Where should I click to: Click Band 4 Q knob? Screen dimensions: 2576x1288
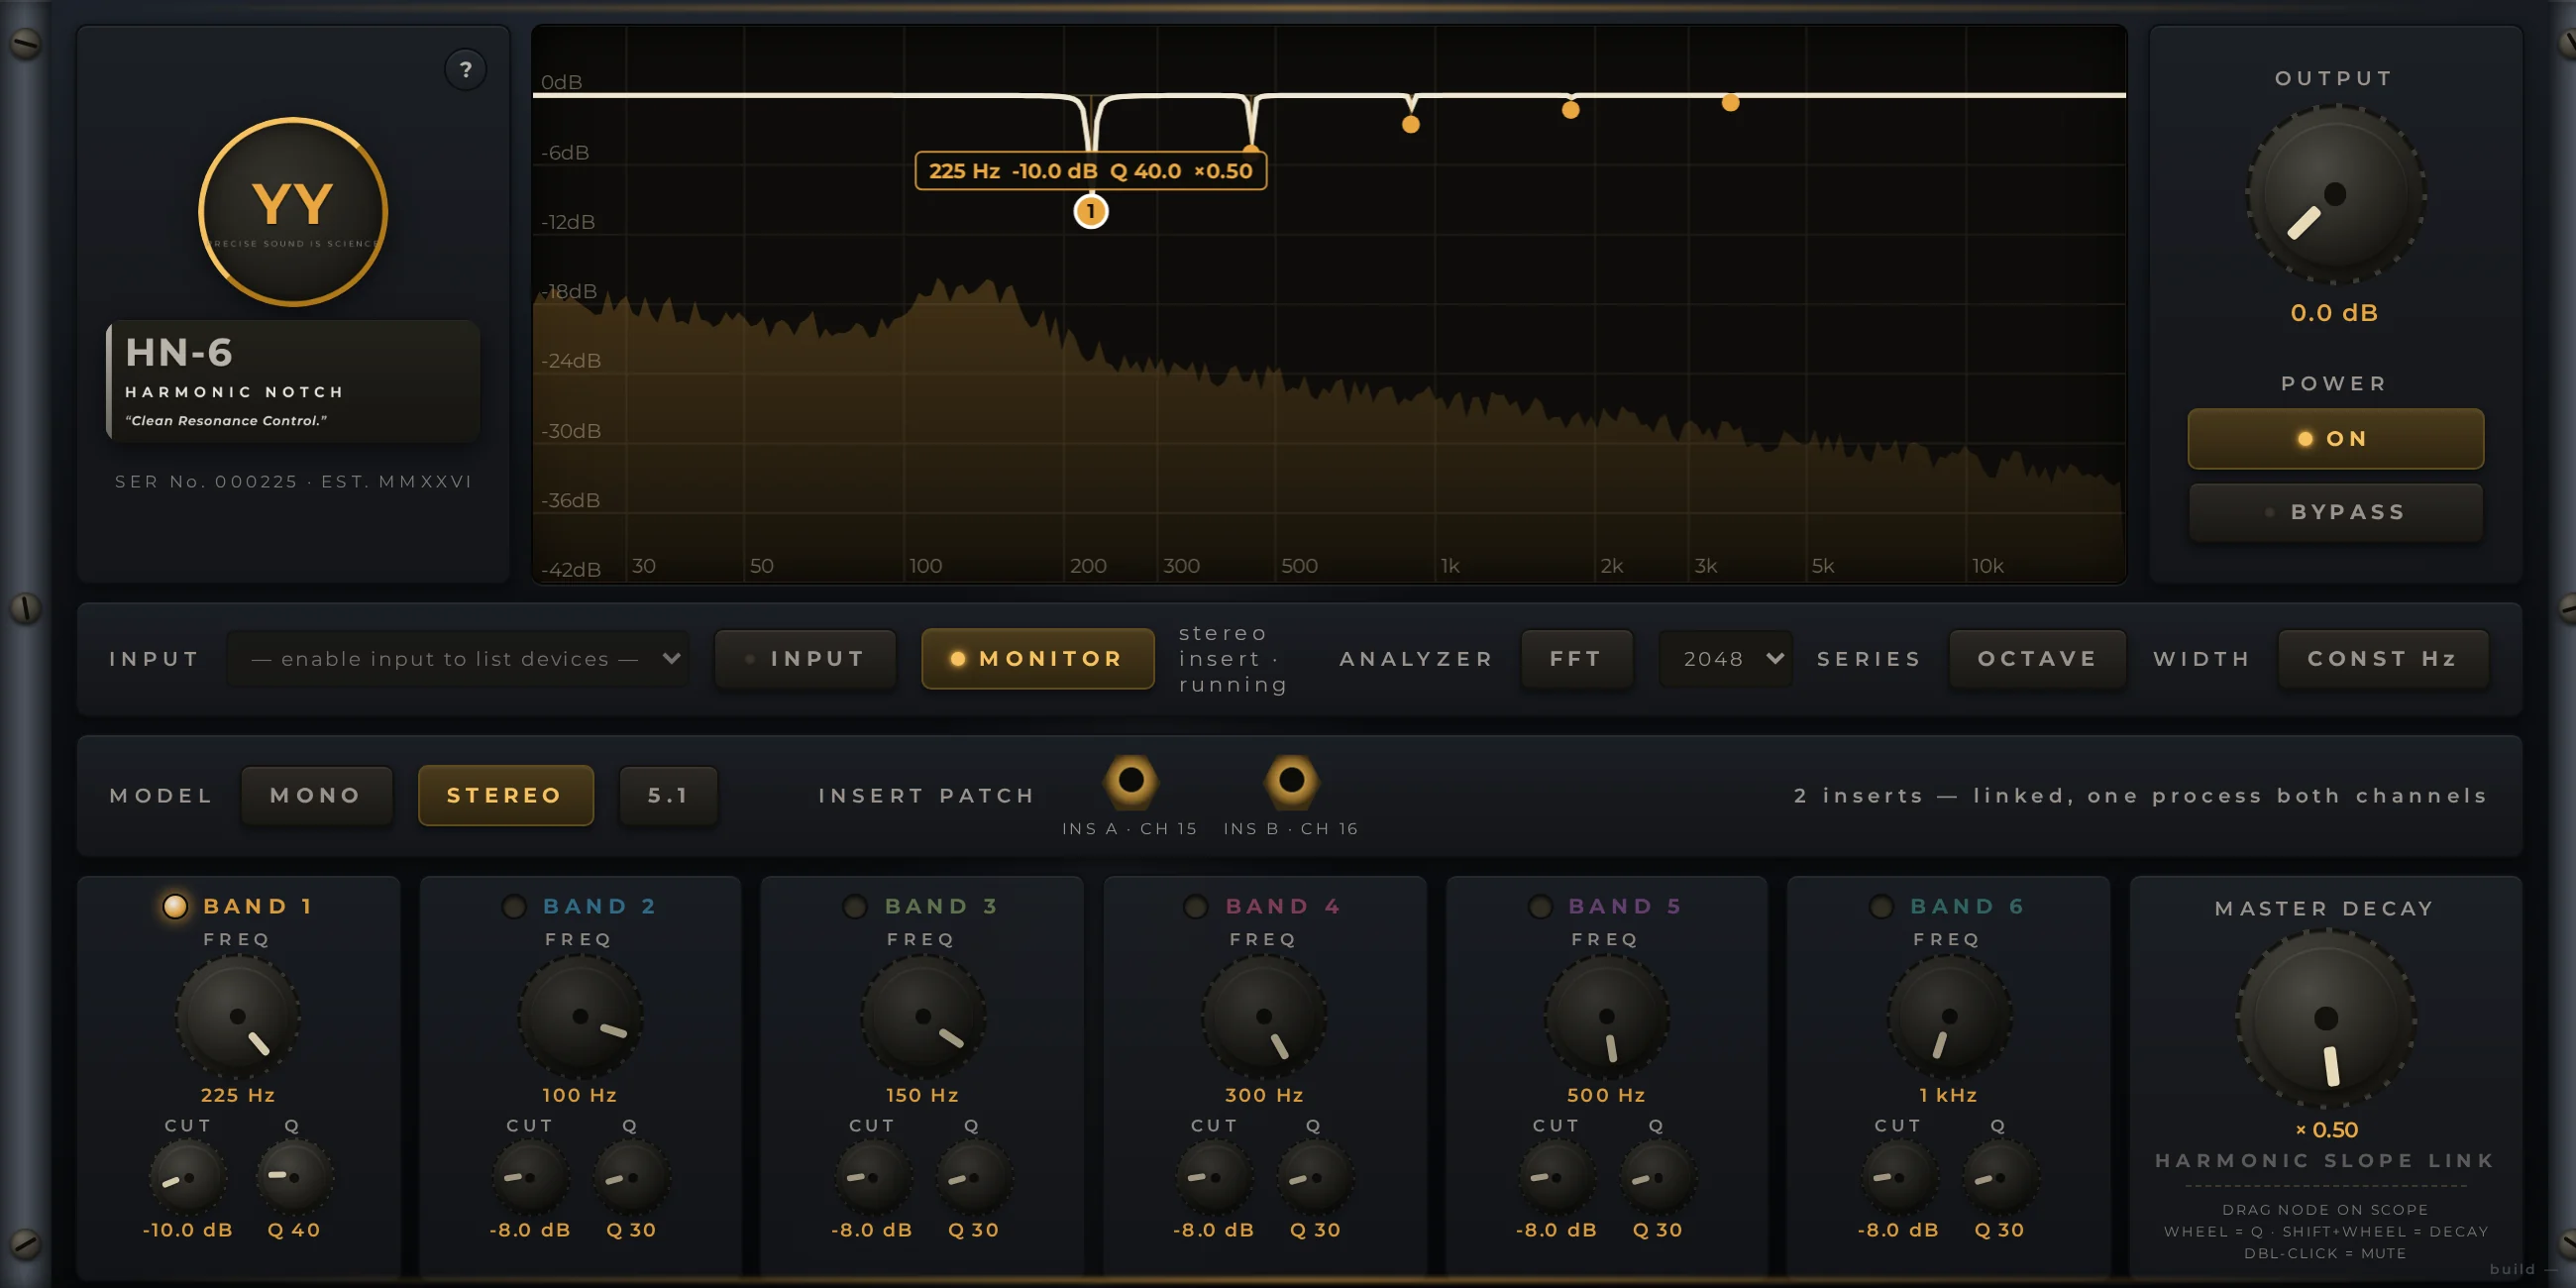point(1315,1177)
